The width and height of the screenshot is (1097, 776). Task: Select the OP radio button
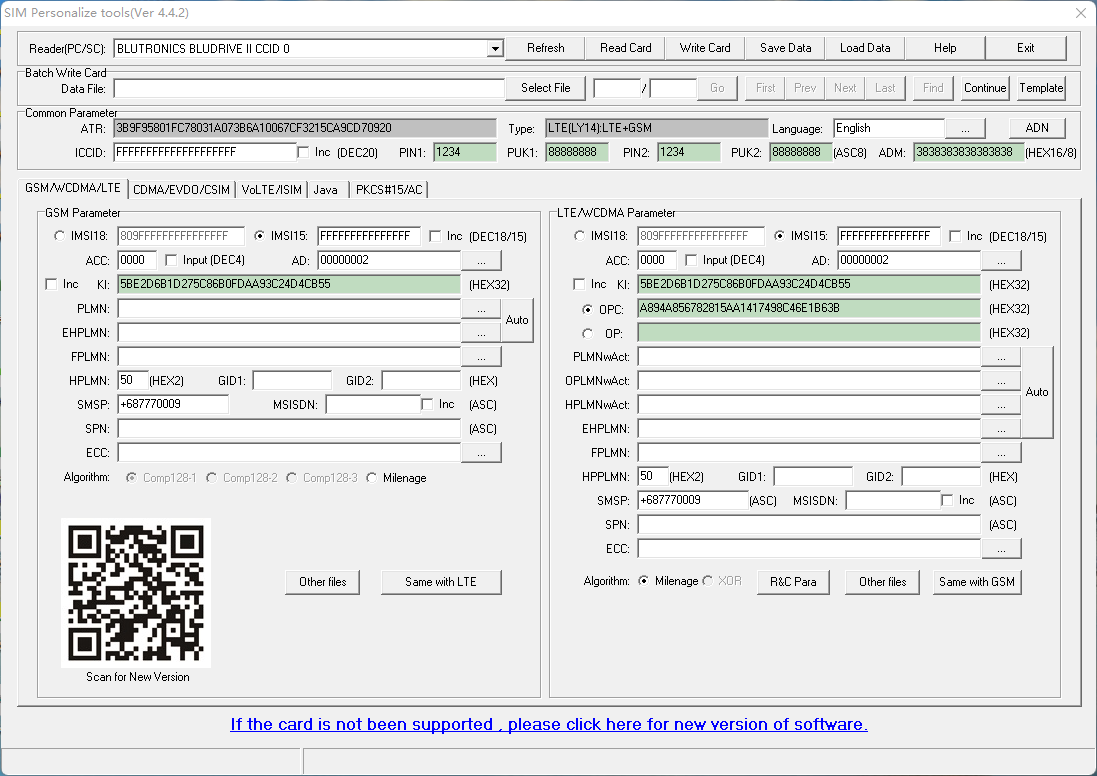(587, 333)
